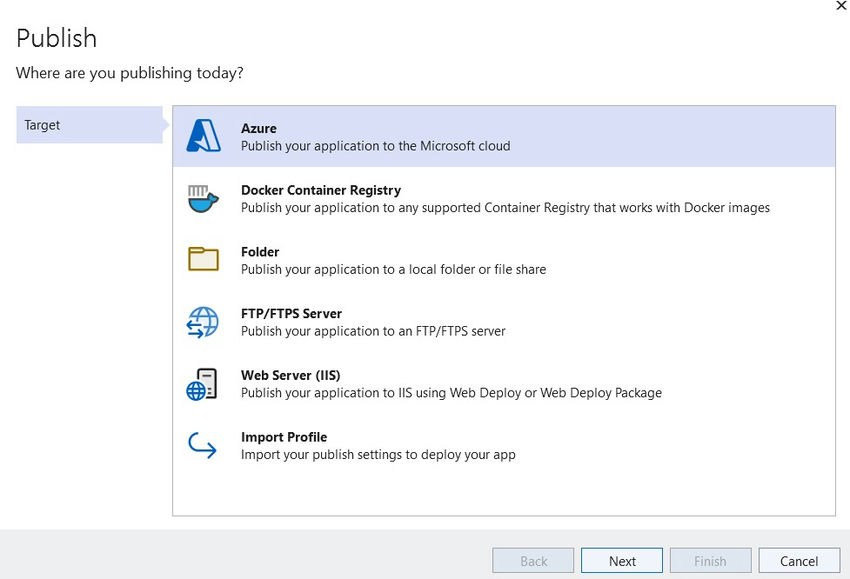Choose the Azure publish target title
Image resolution: width=850 pixels, height=579 pixels.
[259, 128]
